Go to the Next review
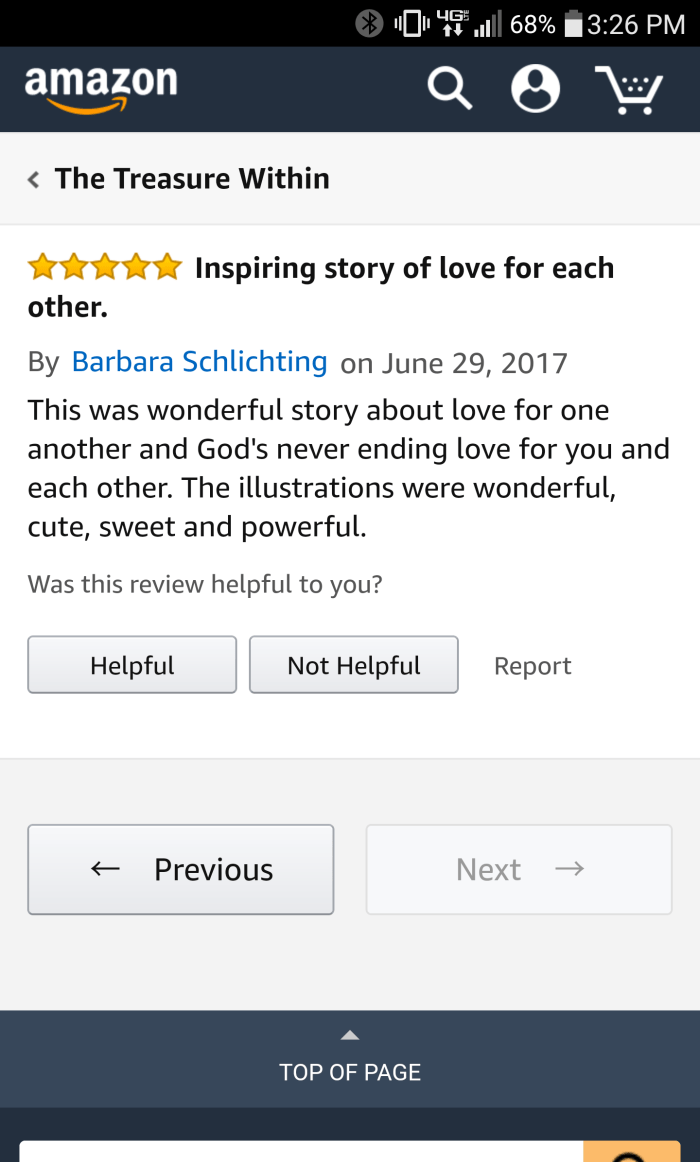Viewport: 700px width, 1162px height. coord(518,869)
